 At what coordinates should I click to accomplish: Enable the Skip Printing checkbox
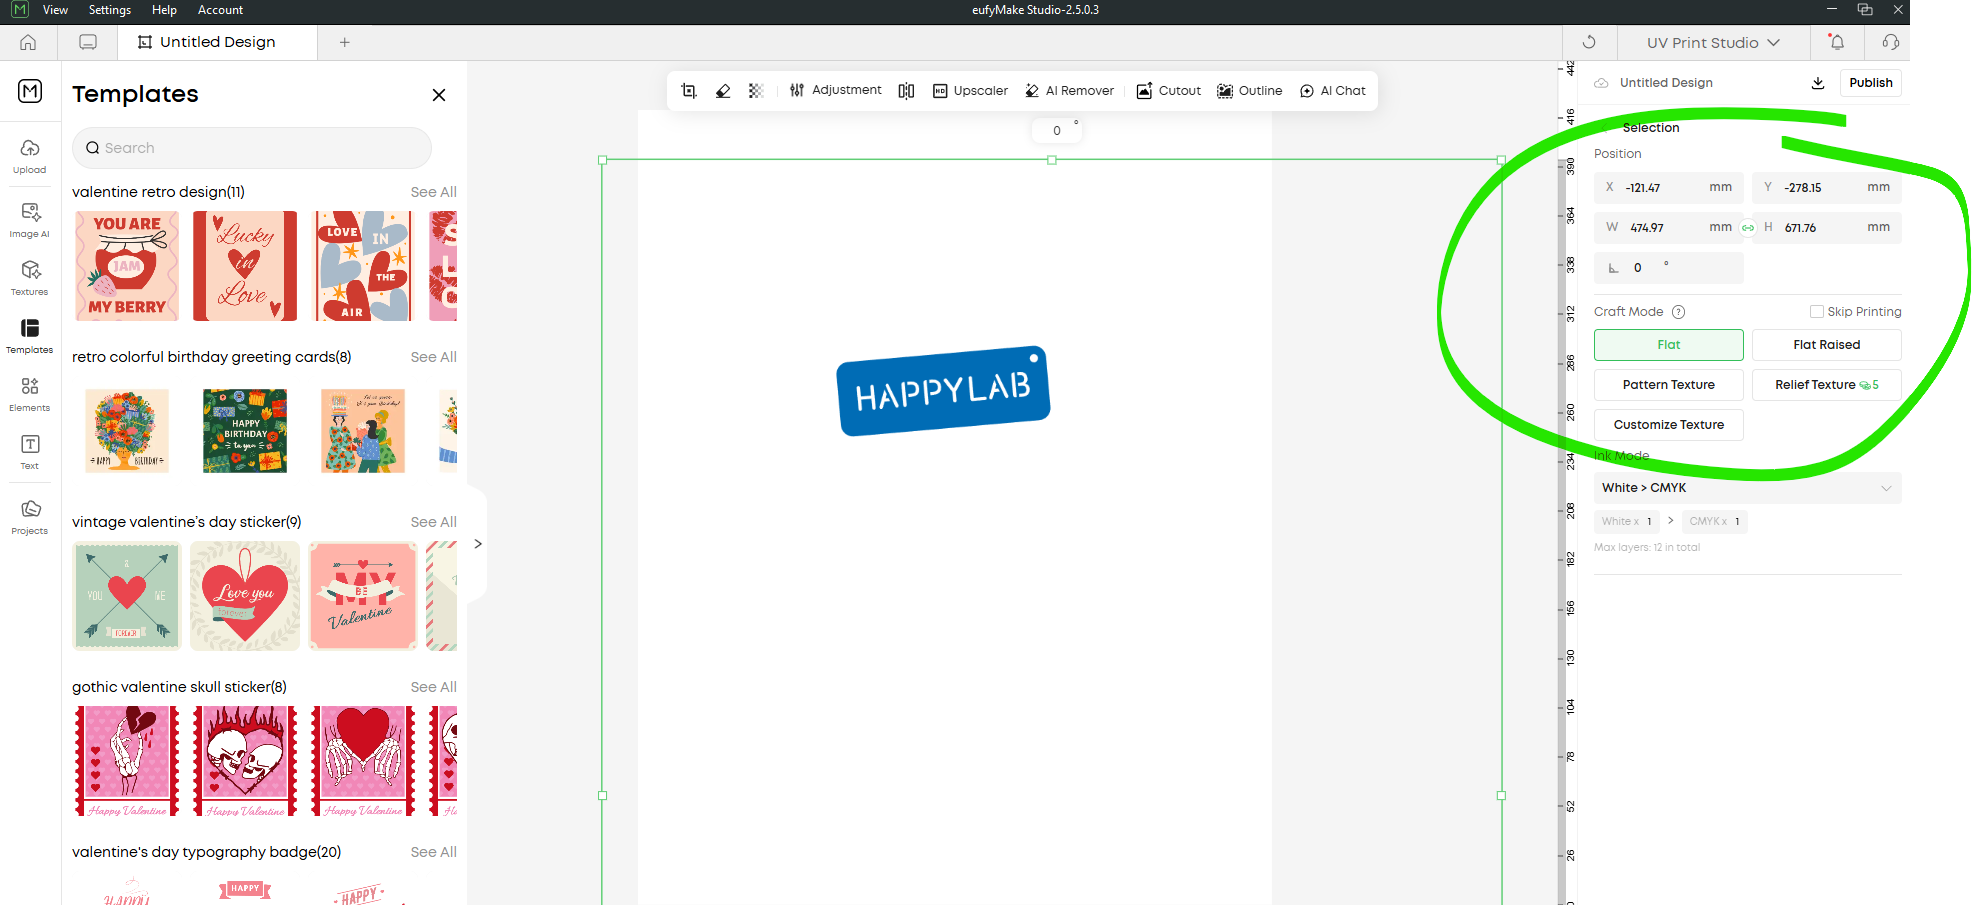(1817, 312)
